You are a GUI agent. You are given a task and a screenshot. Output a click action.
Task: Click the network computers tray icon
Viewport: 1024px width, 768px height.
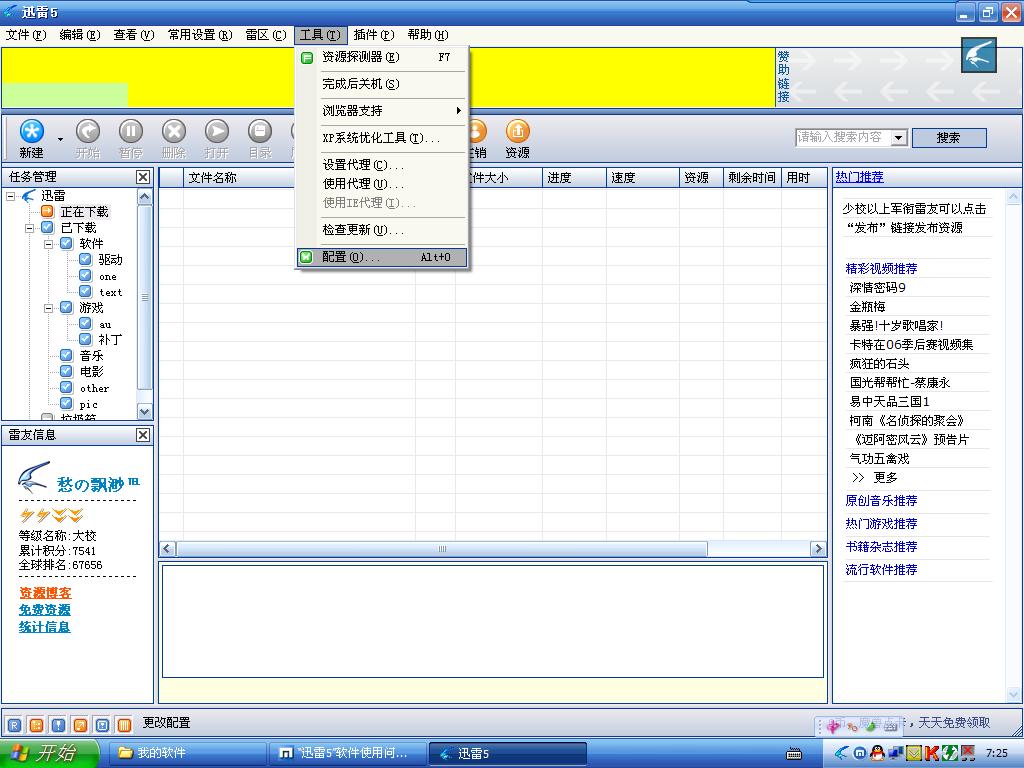(x=895, y=753)
